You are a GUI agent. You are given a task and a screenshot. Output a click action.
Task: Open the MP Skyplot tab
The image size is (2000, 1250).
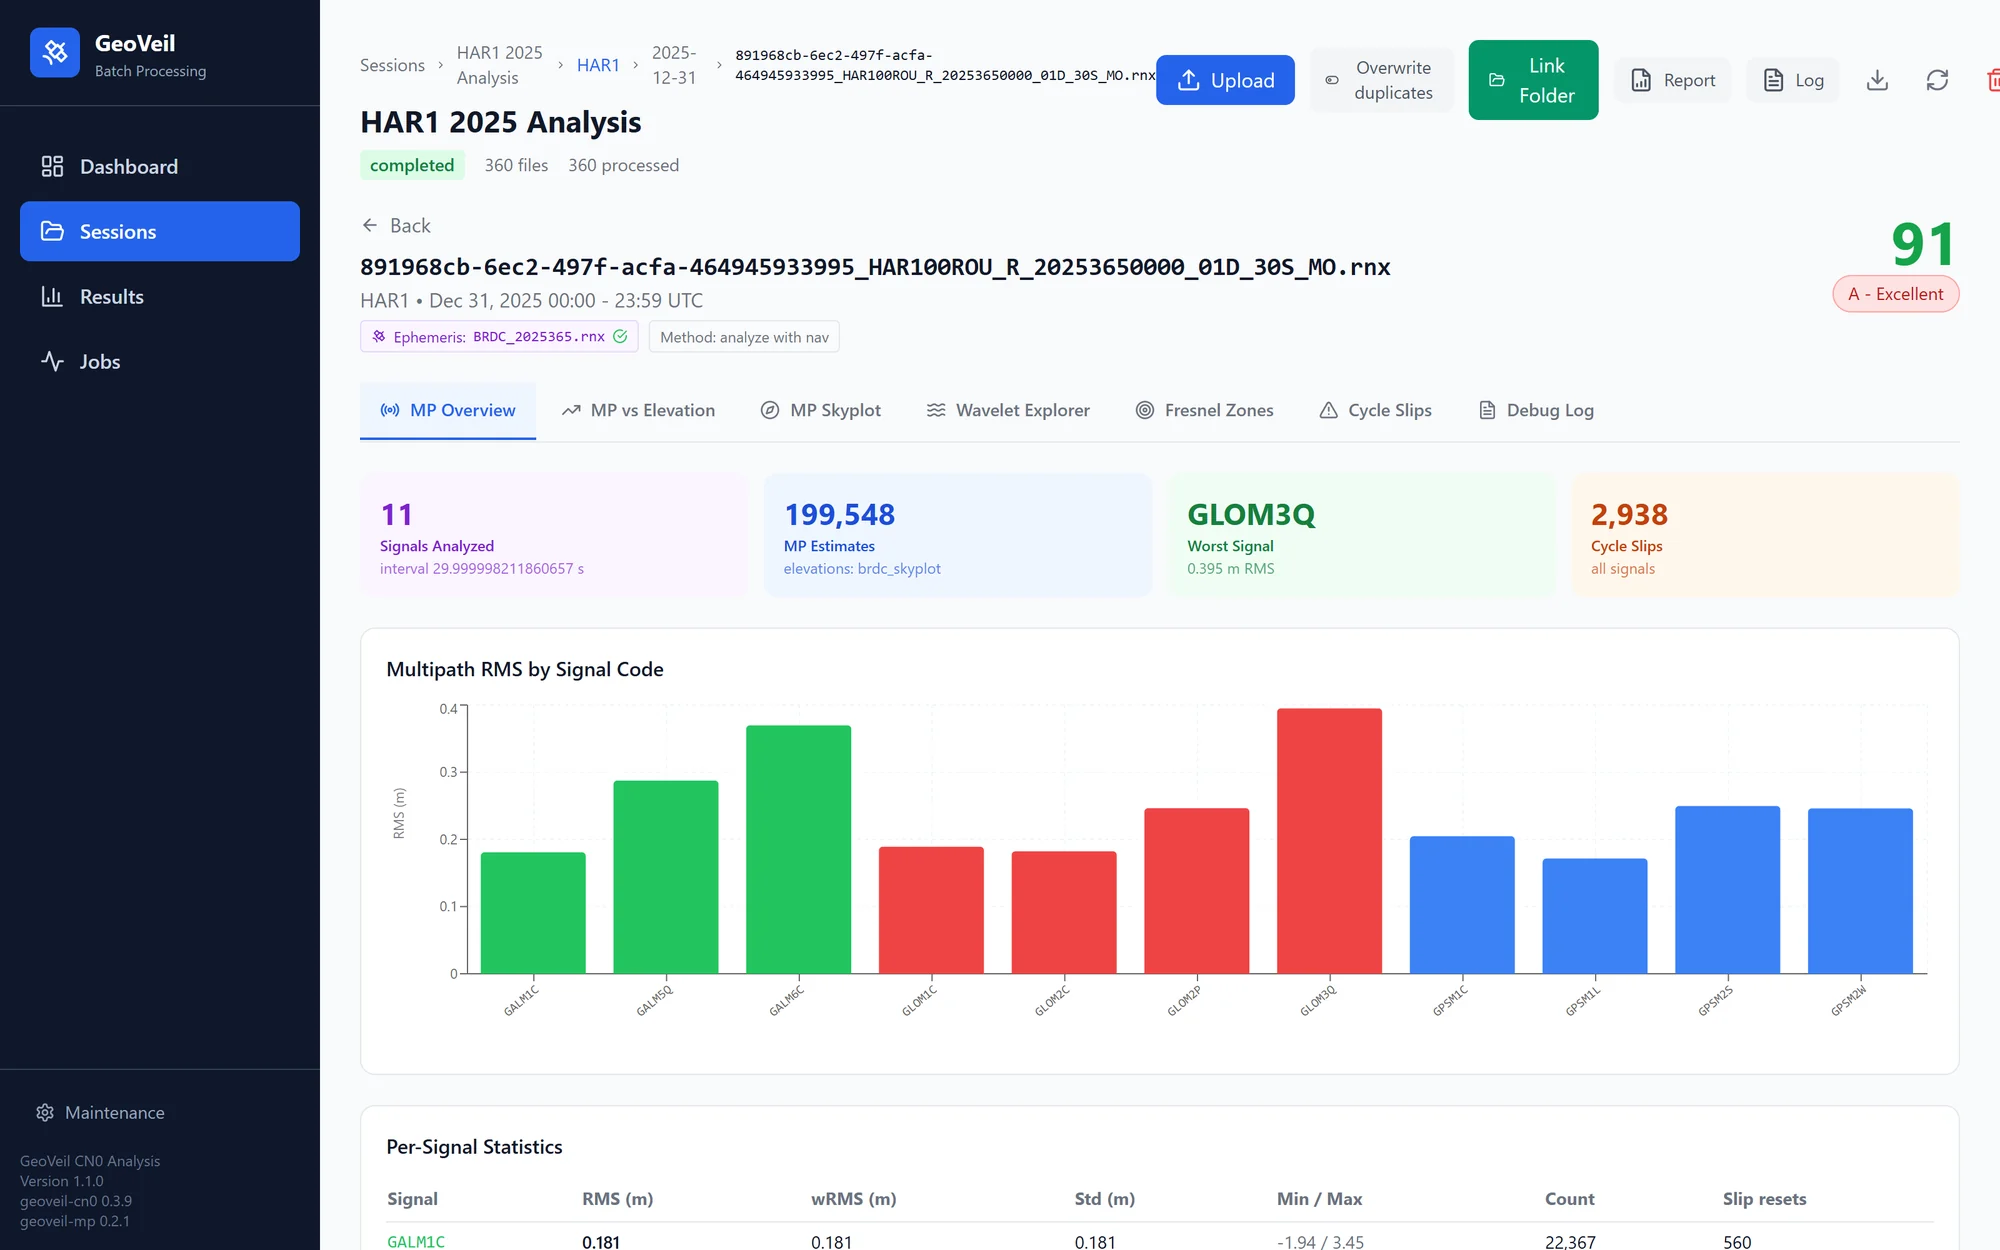tap(821, 410)
